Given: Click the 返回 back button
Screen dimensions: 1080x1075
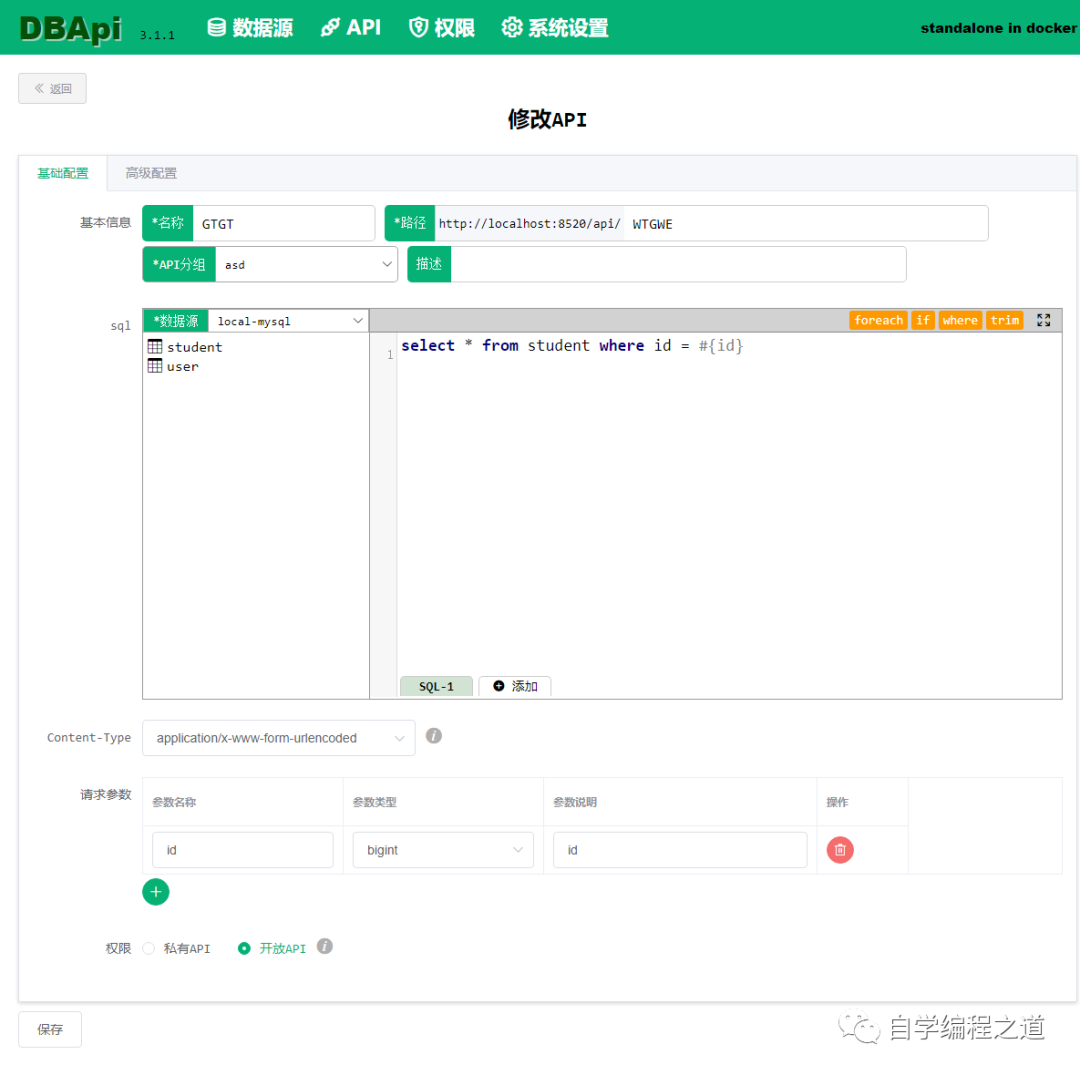Looking at the screenshot, I should click(x=52, y=88).
